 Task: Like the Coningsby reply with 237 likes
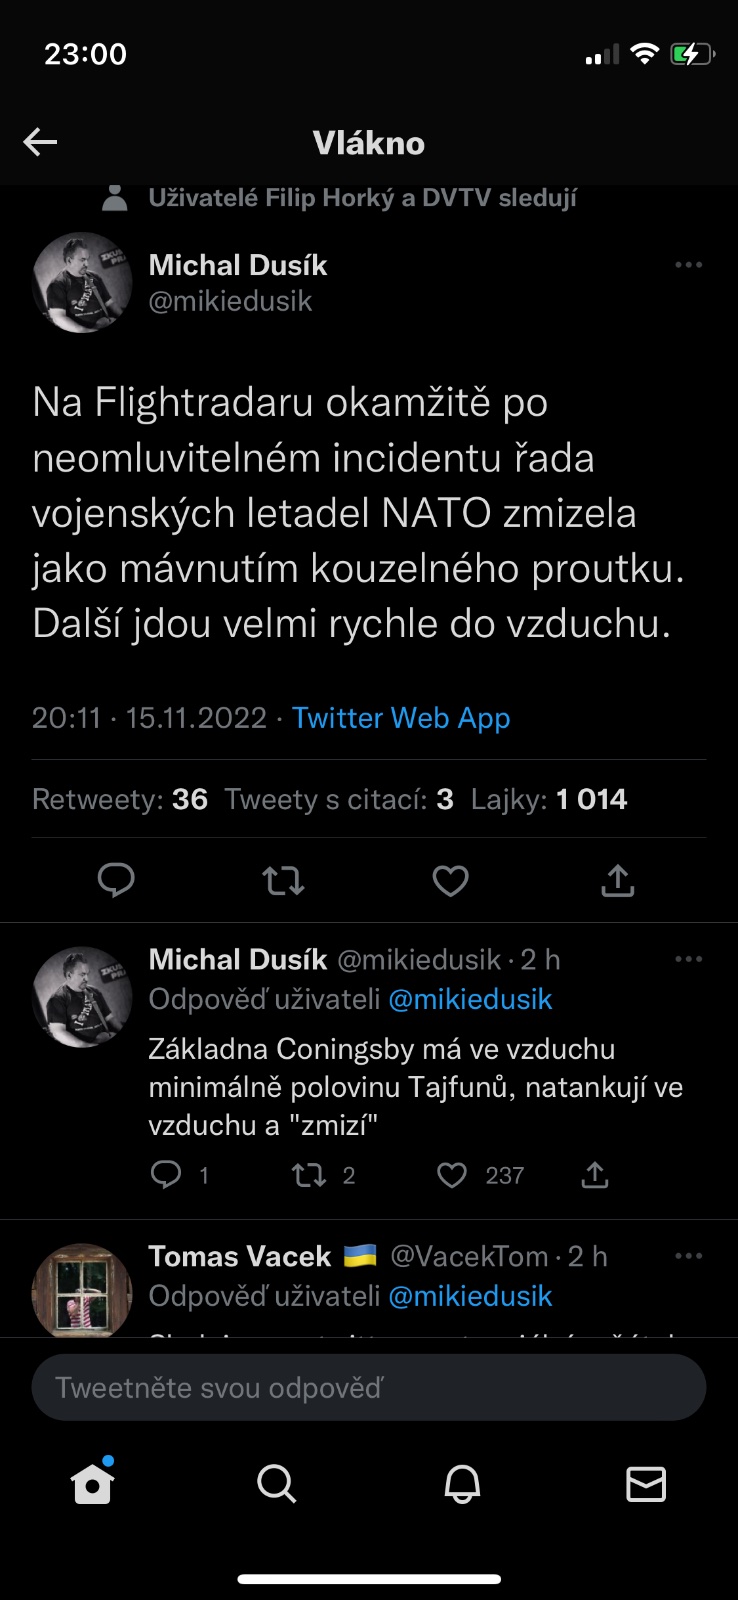(x=452, y=1175)
